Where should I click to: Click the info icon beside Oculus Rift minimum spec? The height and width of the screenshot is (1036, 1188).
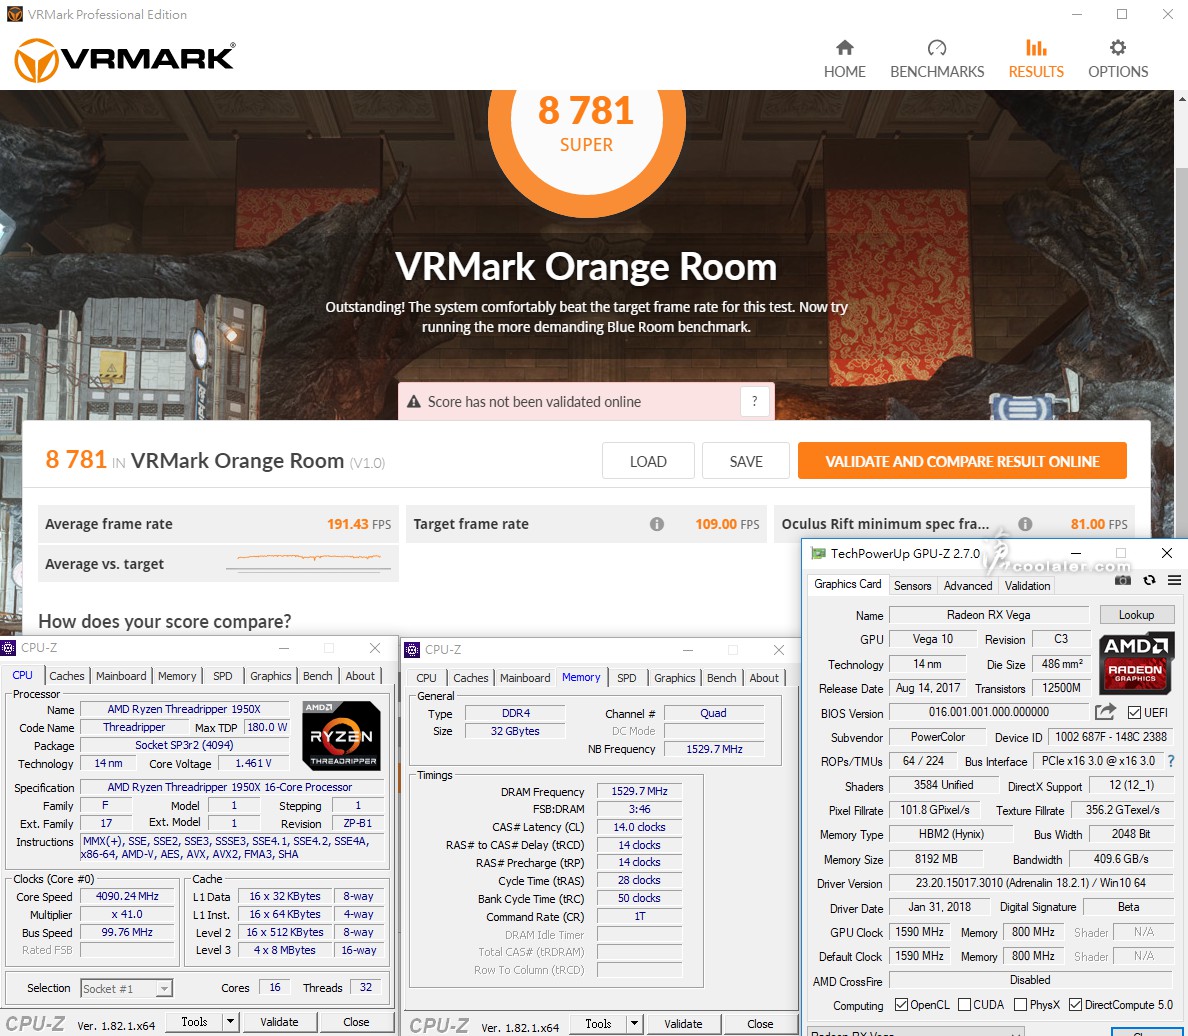tap(1025, 524)
